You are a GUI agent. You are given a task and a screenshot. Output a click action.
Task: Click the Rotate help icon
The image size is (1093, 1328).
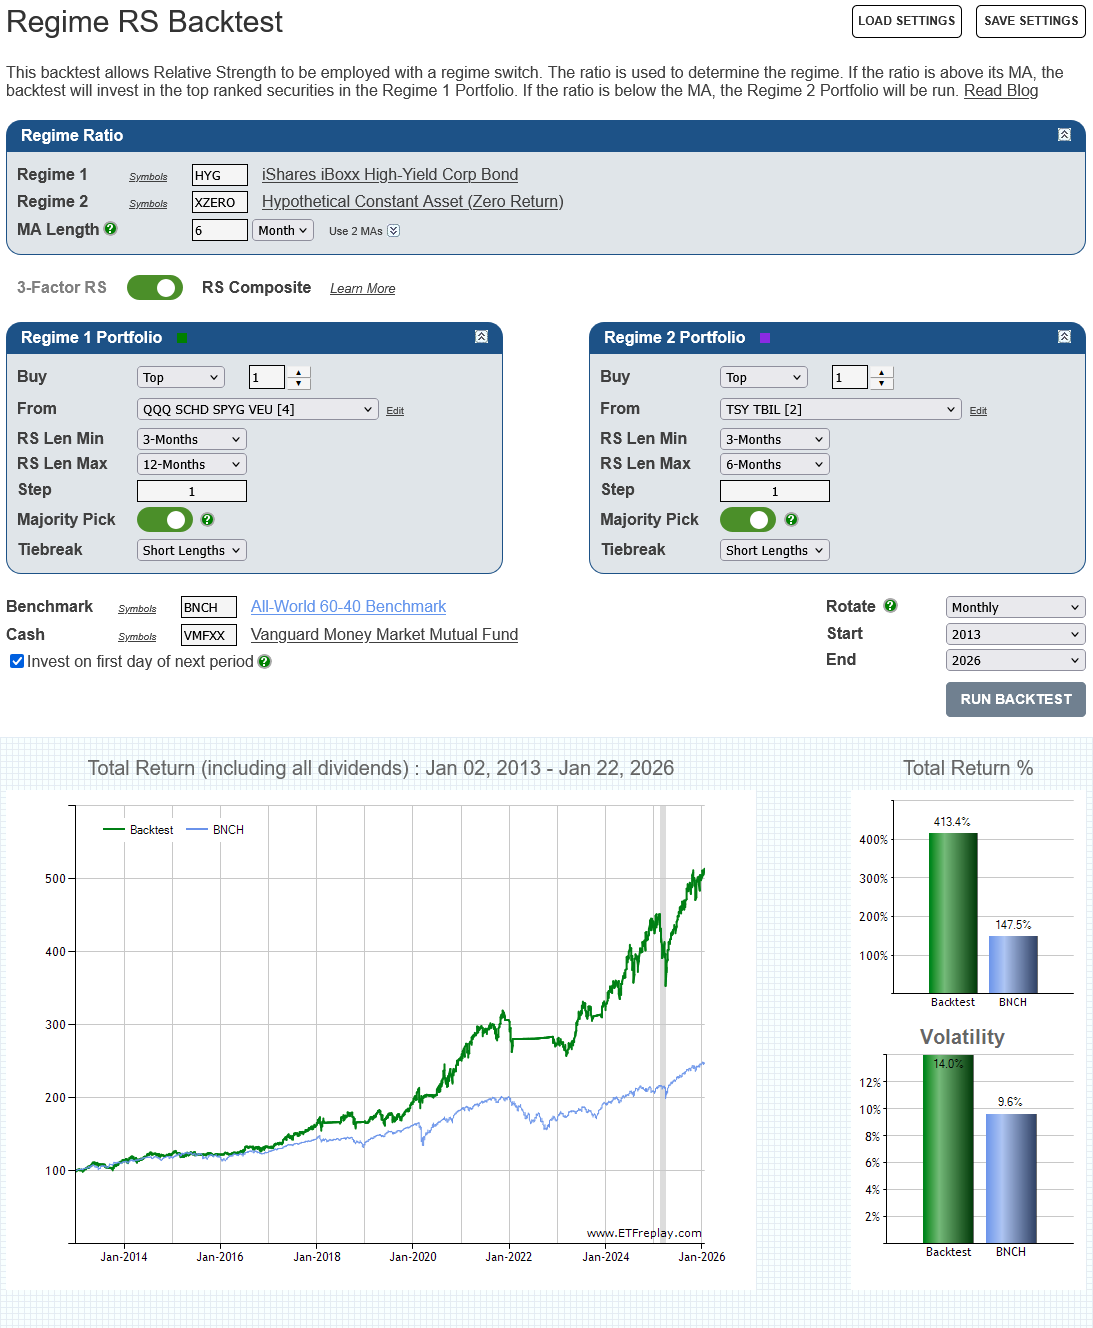tap(890, 606)
